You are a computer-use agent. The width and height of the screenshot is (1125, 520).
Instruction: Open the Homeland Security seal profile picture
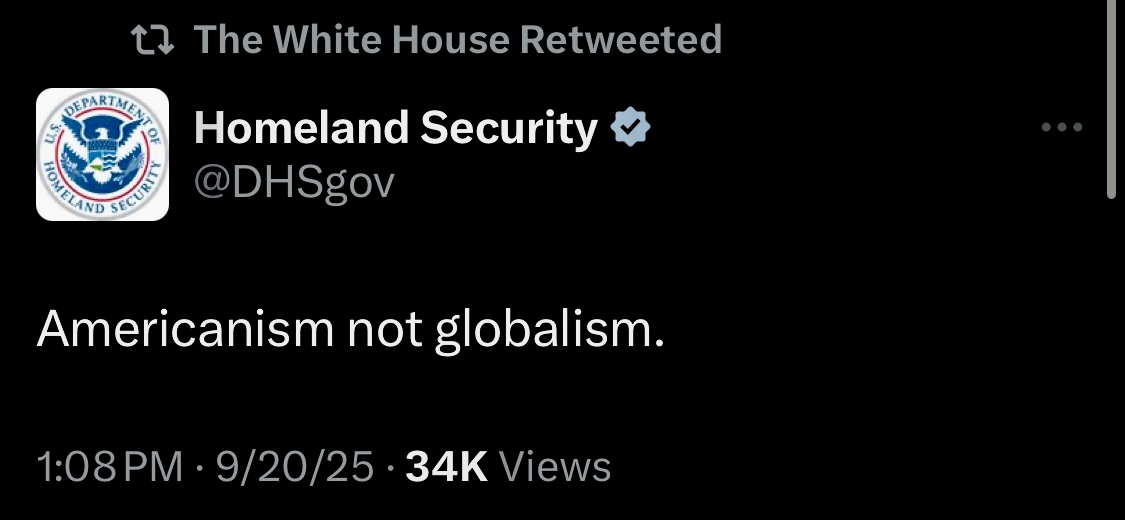point(103,154)
